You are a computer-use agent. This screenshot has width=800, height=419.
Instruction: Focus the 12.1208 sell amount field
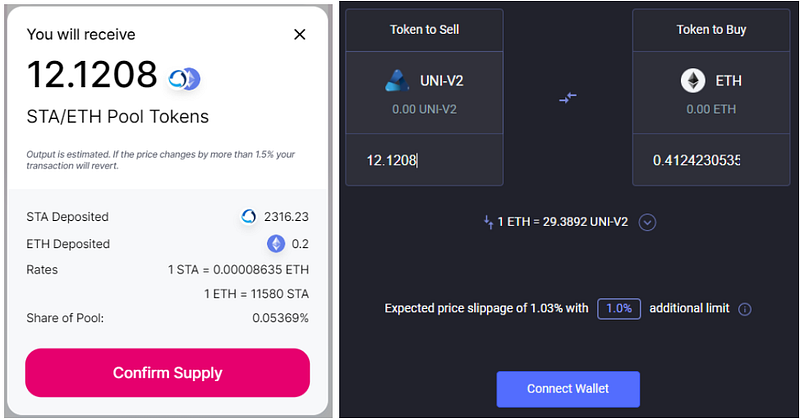click(424, 160)
